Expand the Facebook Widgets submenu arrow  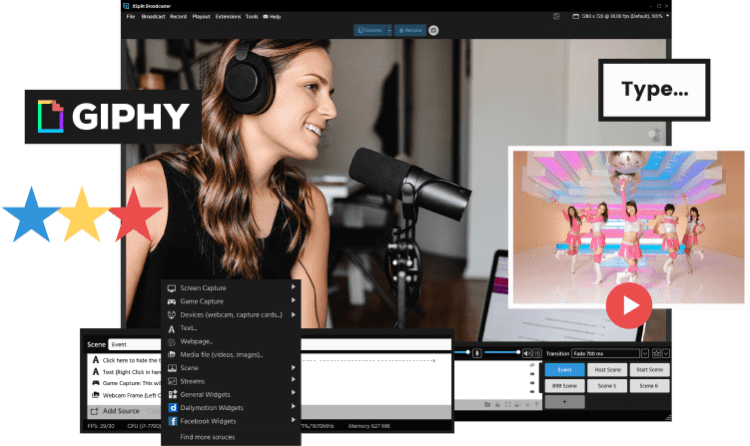(293, 420)
